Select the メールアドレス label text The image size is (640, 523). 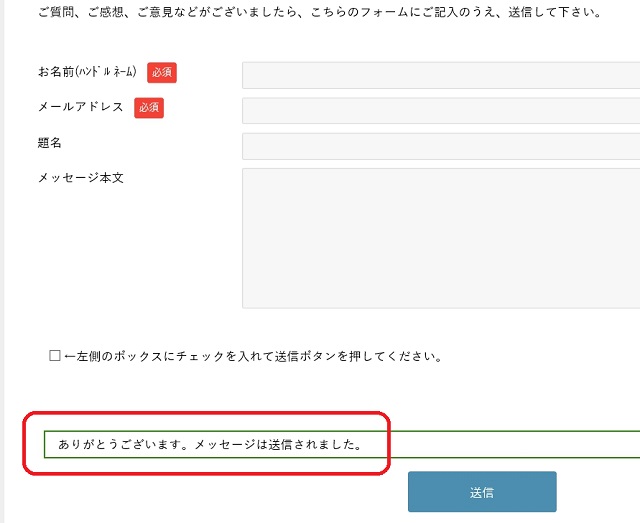80,107
